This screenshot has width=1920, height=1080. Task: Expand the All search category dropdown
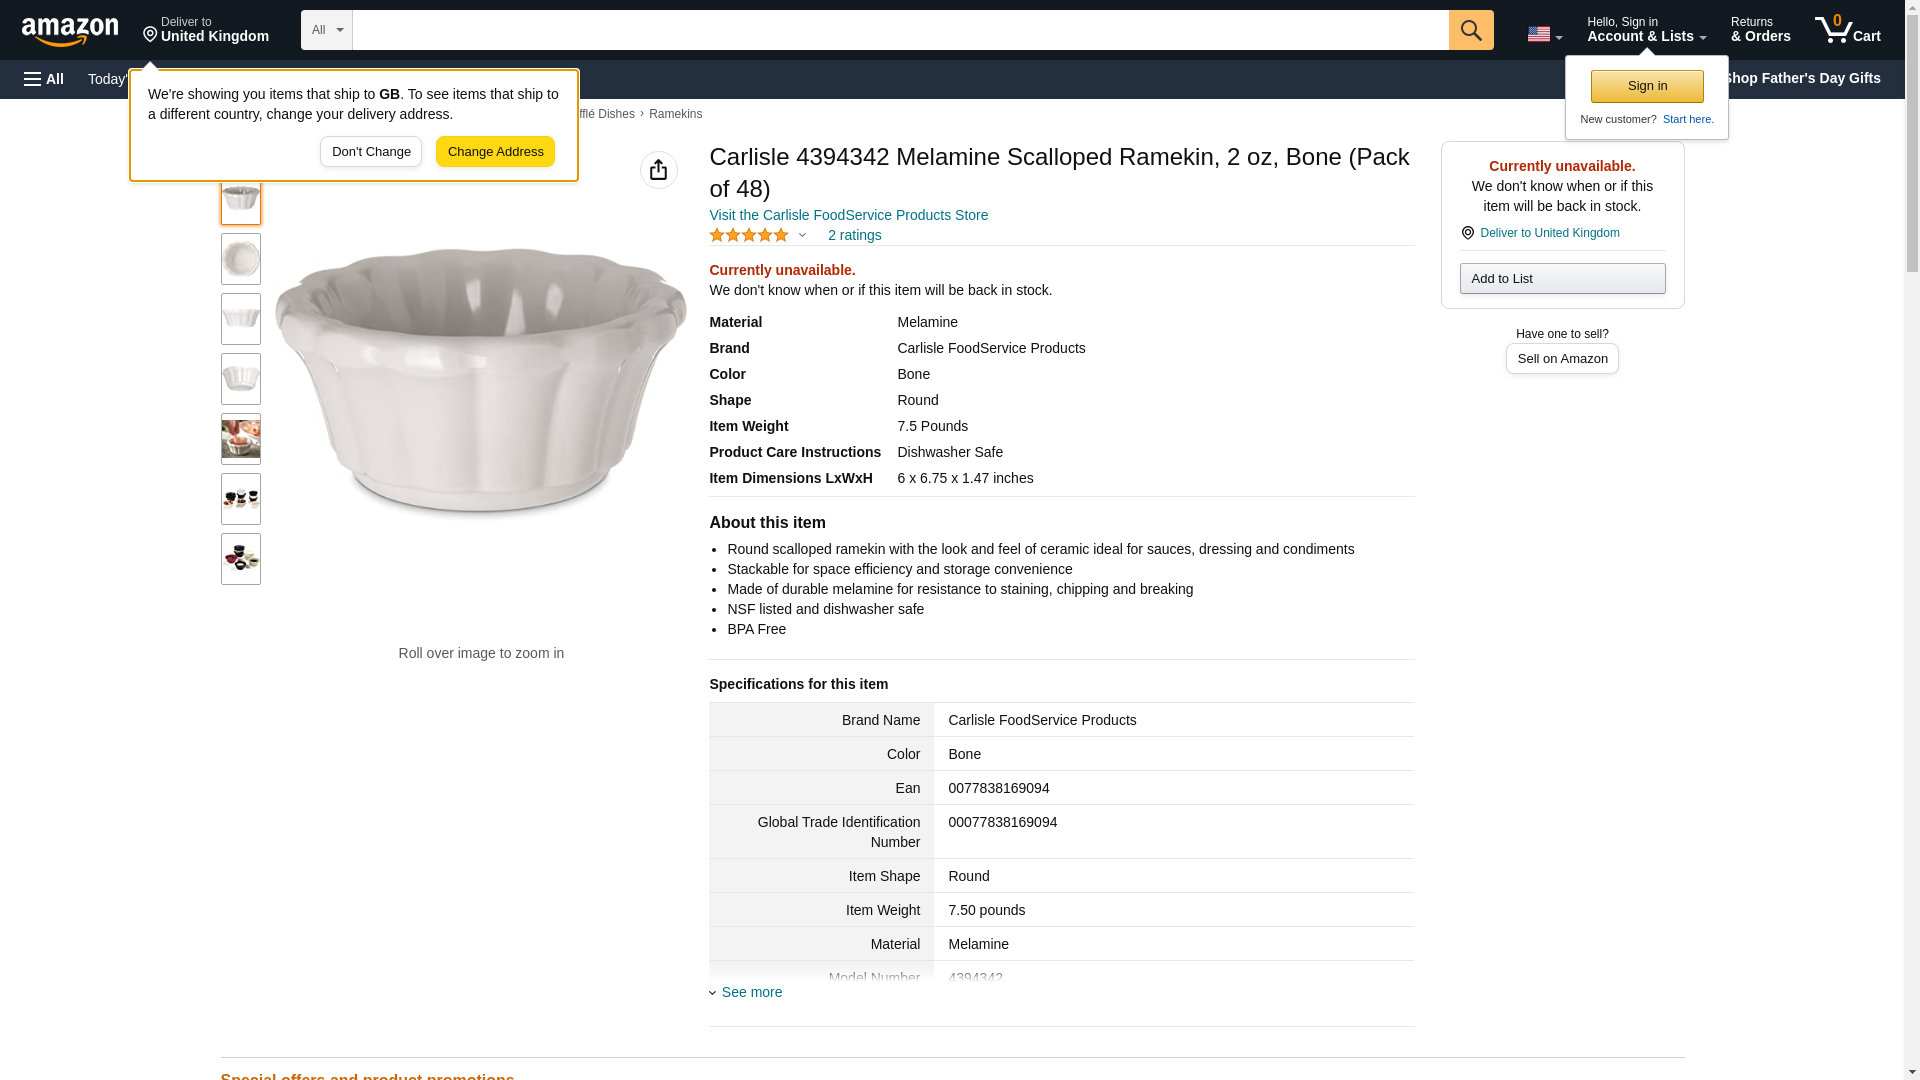tap(327, 30)
